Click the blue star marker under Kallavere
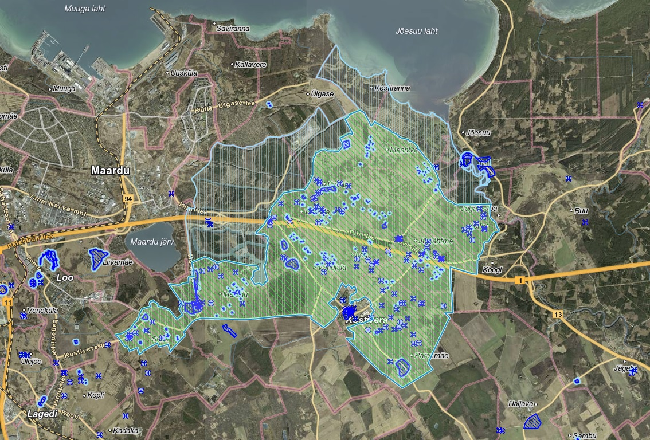This screenshot has width=650, height=440. coord(268,102)
